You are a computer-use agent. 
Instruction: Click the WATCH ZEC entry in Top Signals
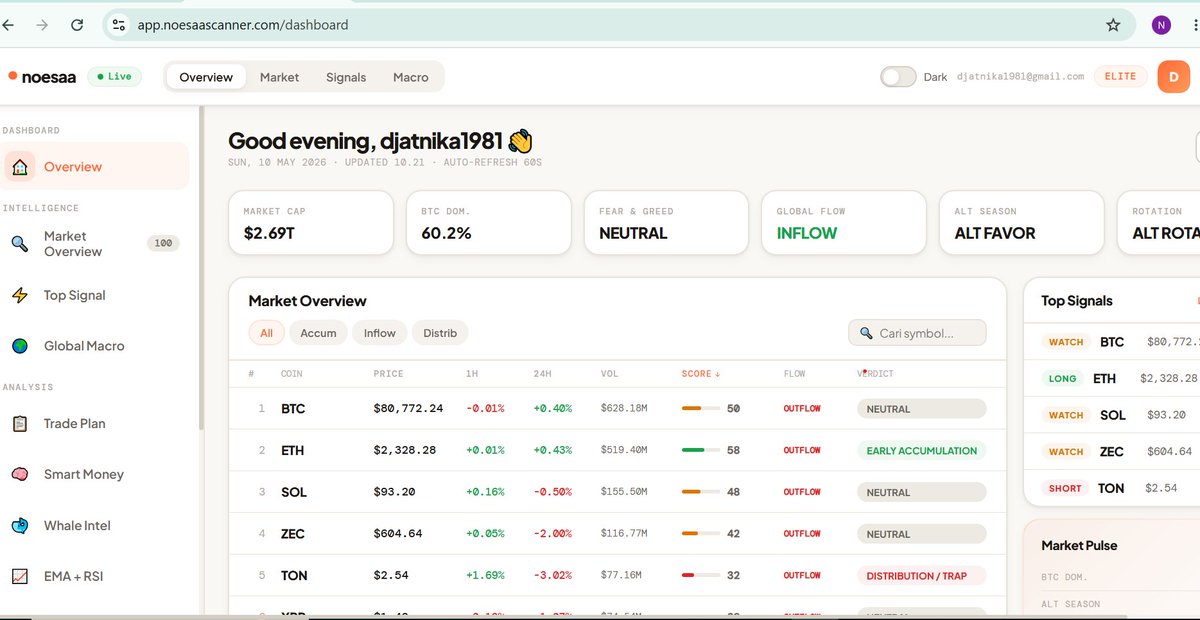pos(1112,452)
